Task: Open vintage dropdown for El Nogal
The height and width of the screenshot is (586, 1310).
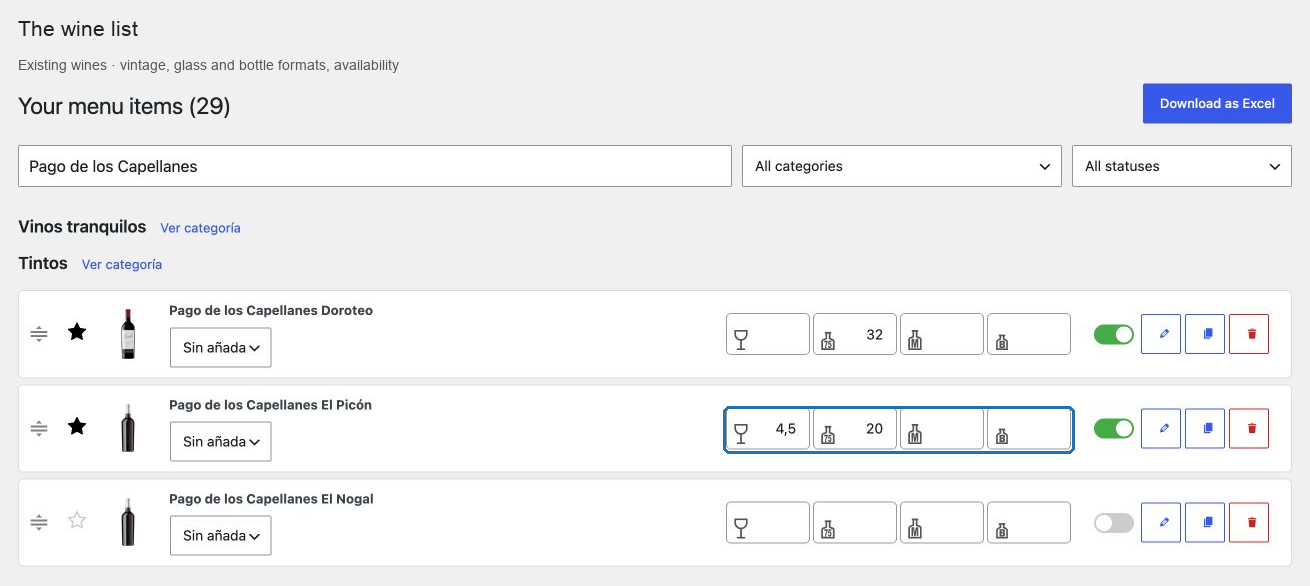Action: (x=220, y=535)
